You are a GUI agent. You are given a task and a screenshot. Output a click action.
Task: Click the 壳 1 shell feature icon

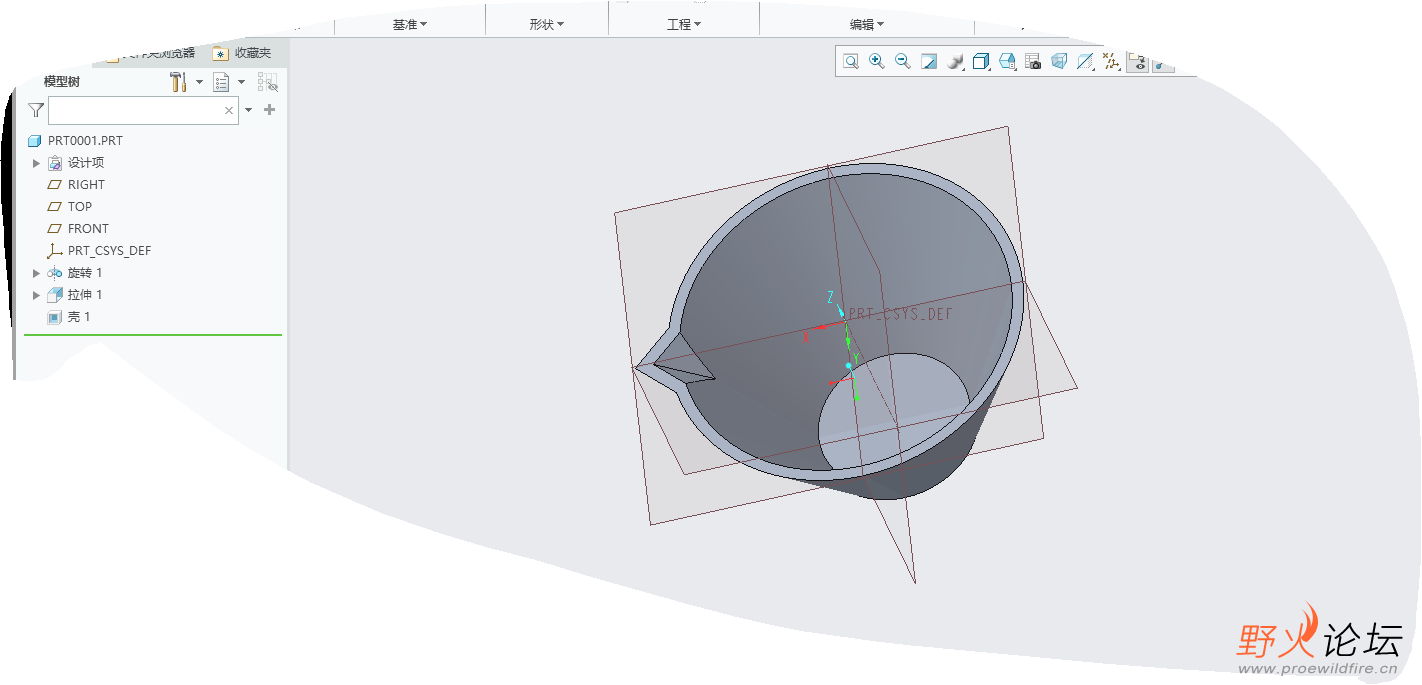(x=55, y=317)
